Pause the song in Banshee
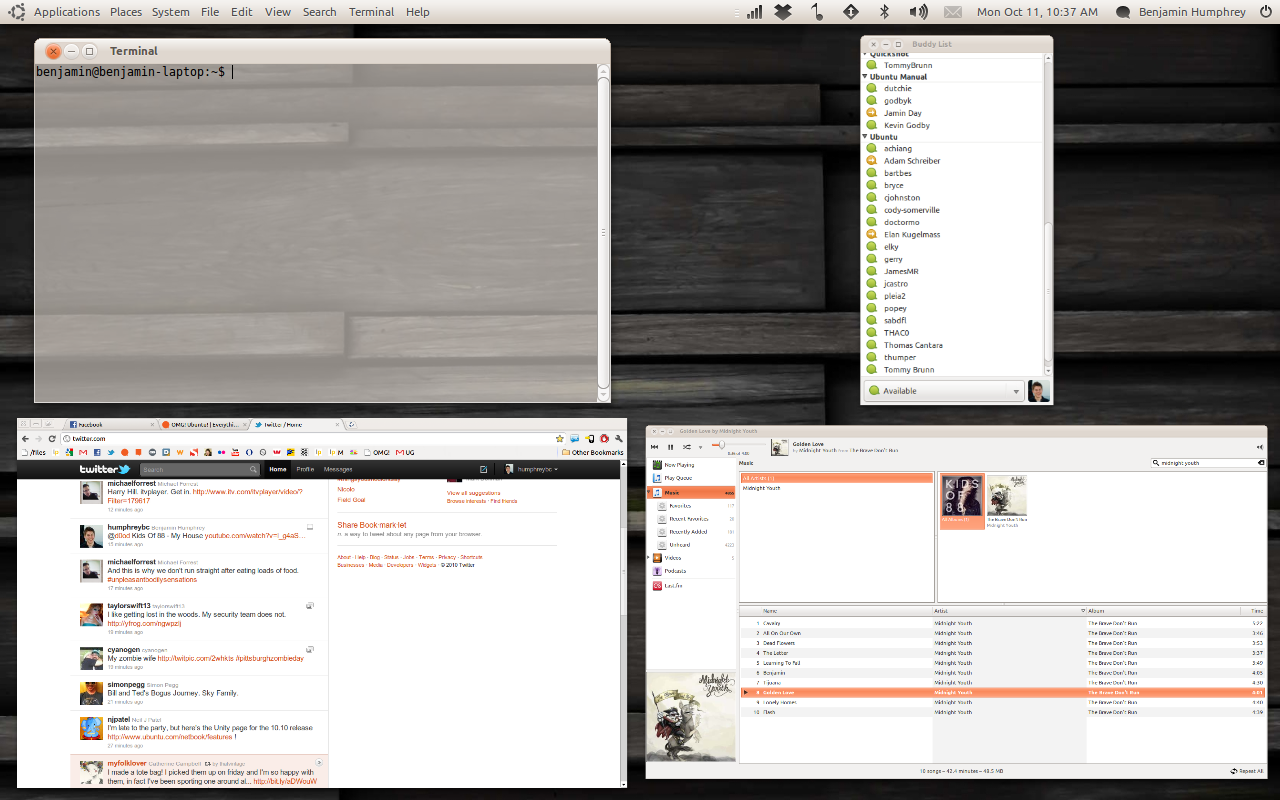The image size is (1280, 800). click(670, 447)
